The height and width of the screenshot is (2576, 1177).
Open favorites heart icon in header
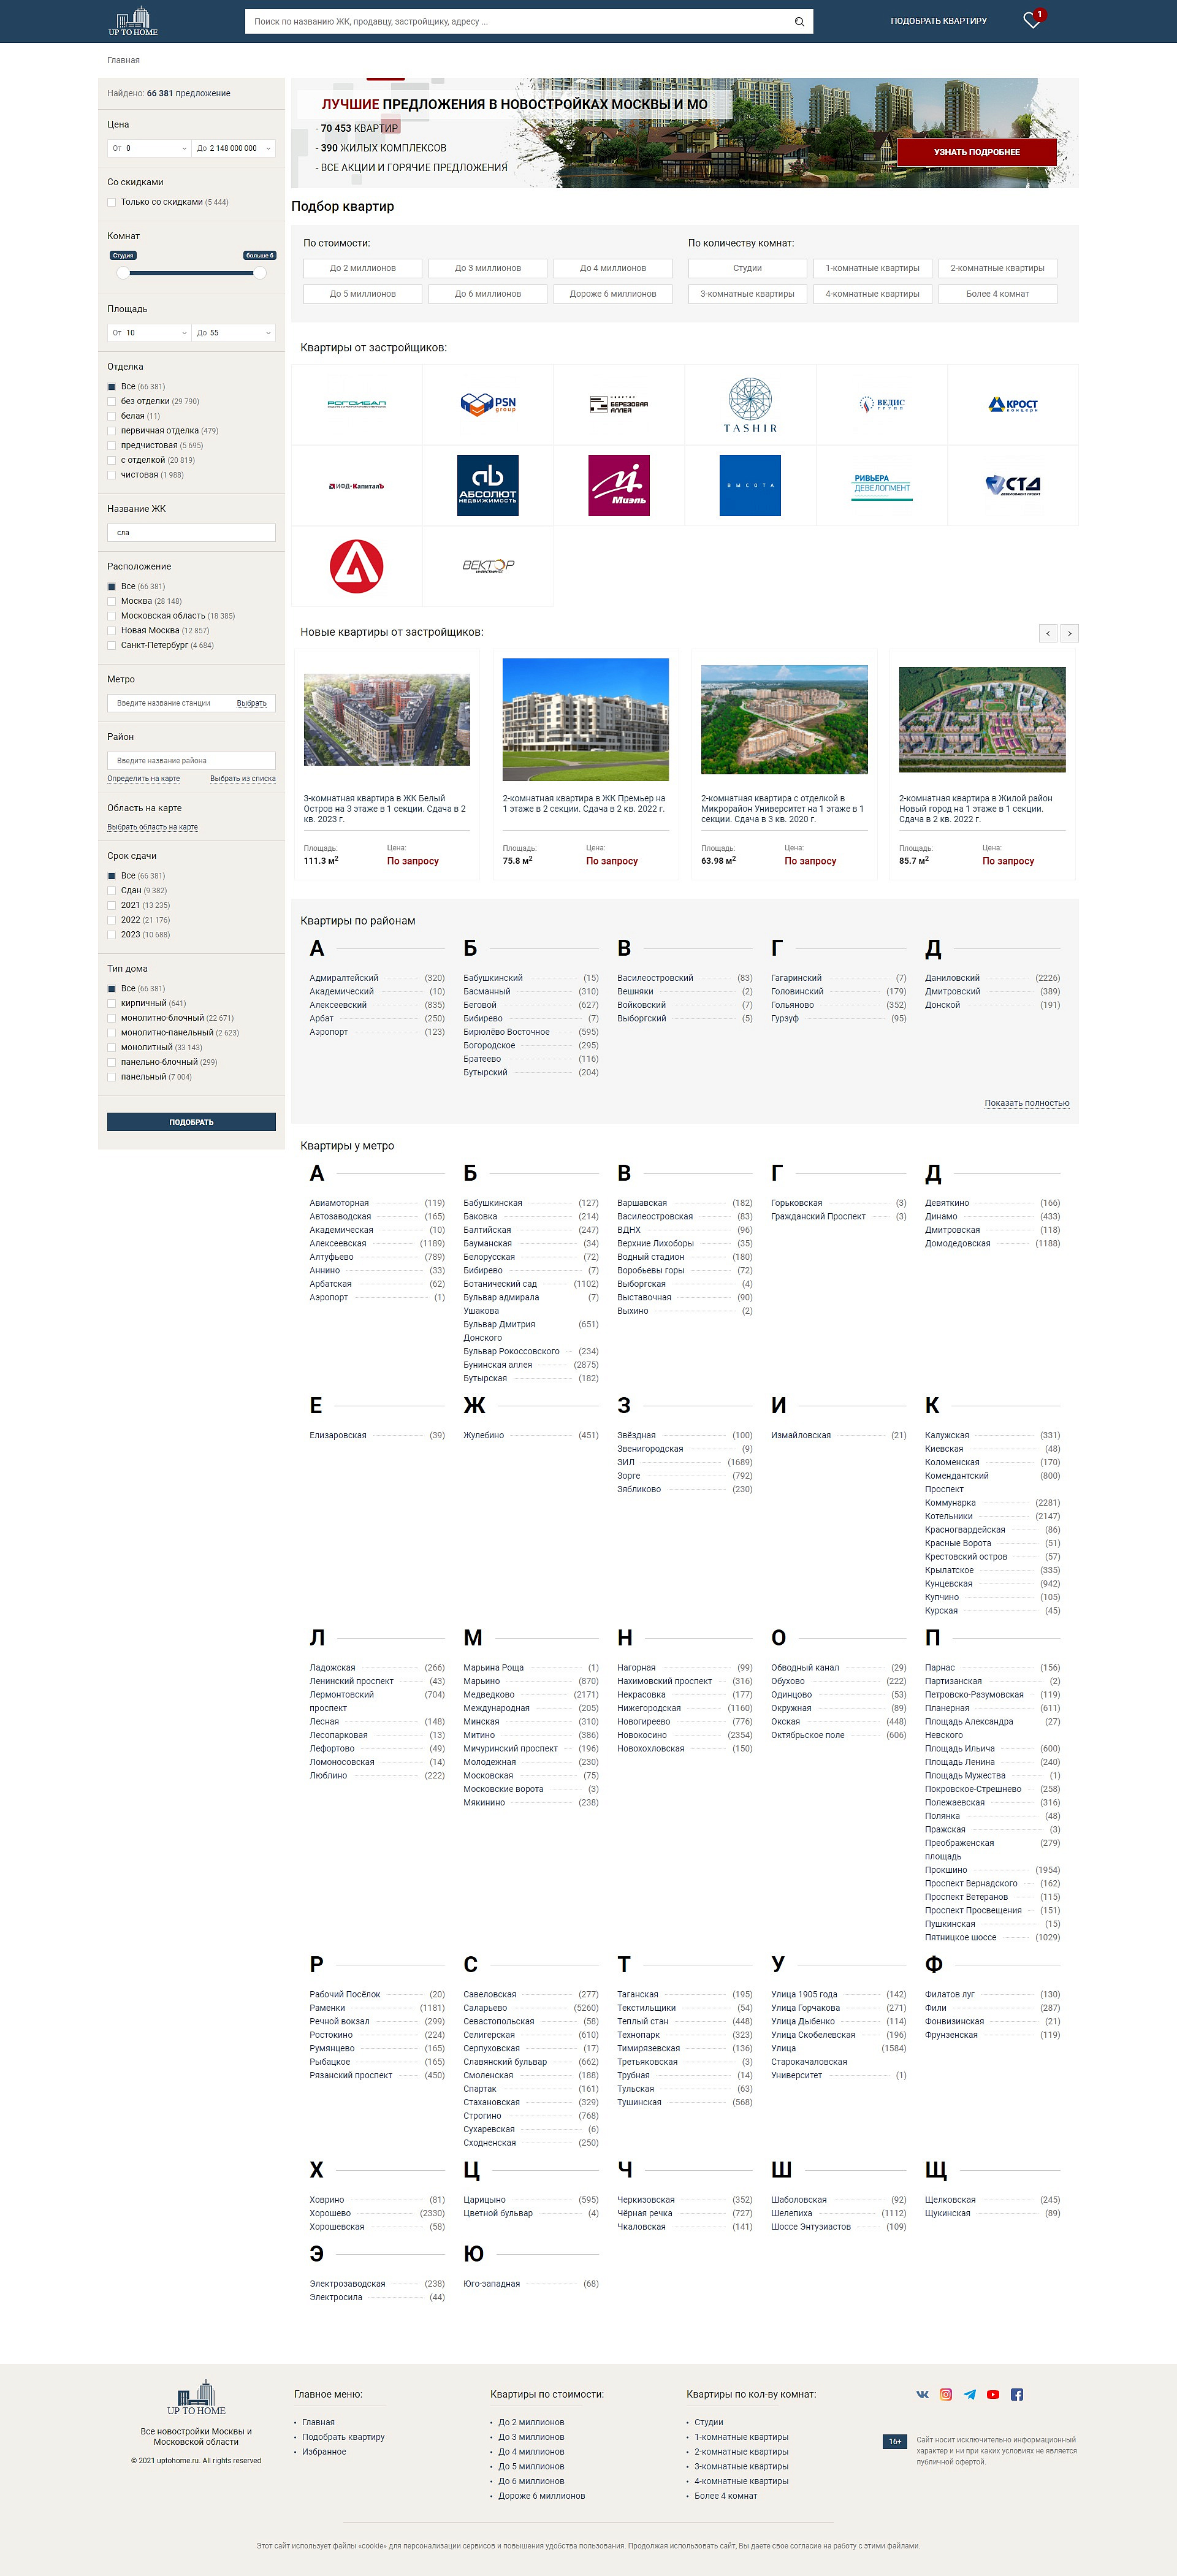coord(1032,21)
